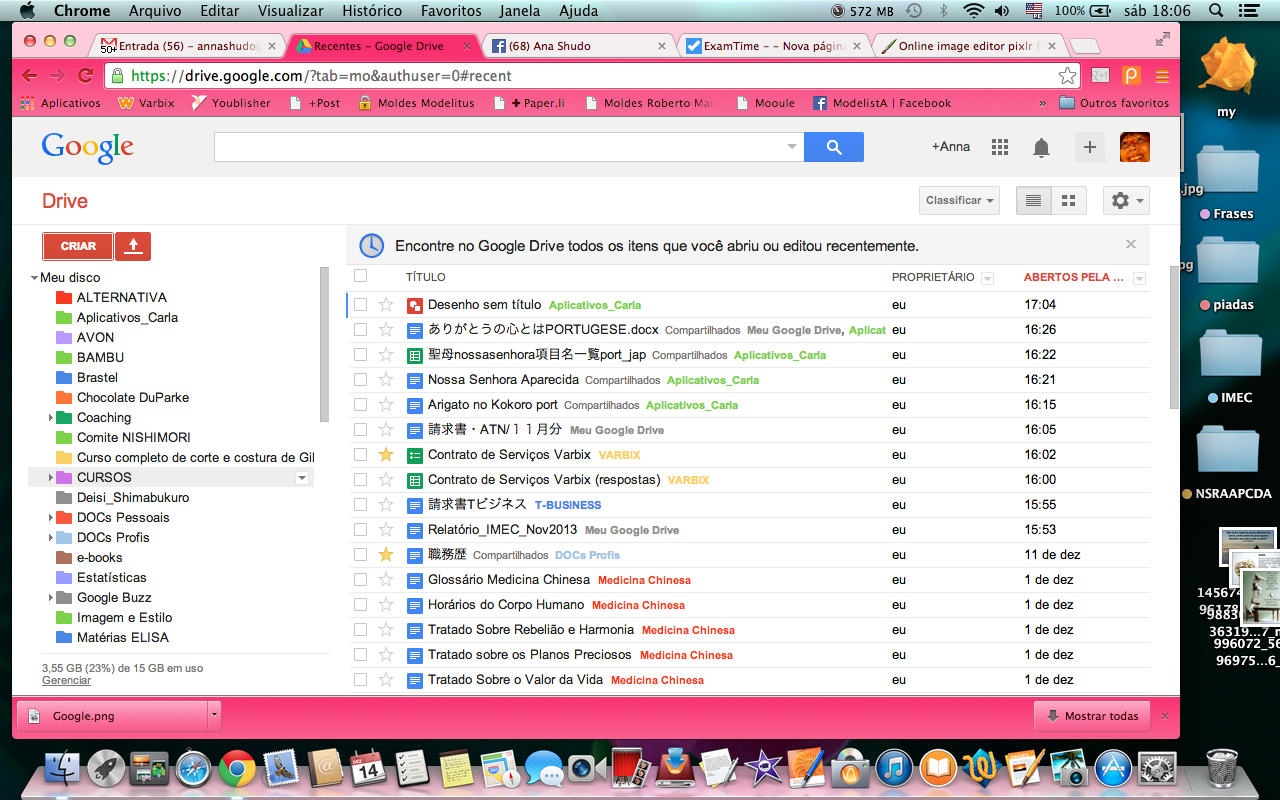This screenshot has height=800, width=1280.
Task: Tick checkbox beside Glossário Medicina Chinesa
Action: click(x=360, y=580)
